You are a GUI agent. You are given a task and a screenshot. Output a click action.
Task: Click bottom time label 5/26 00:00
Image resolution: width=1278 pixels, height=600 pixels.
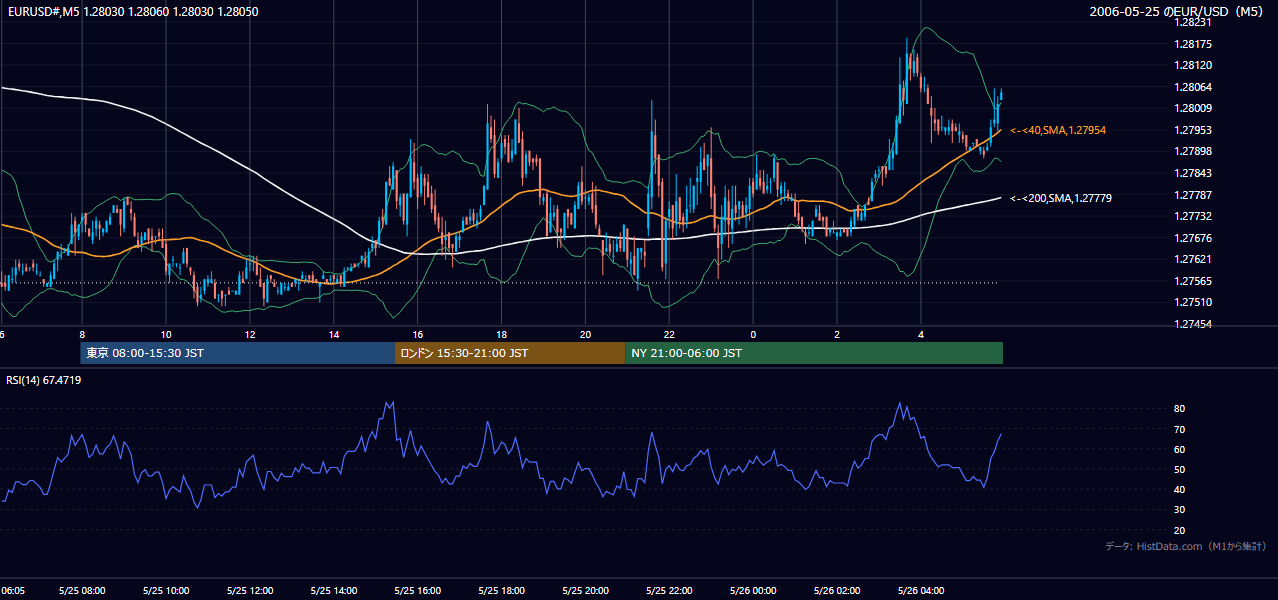pyautogui.click(x=753, y=590)
